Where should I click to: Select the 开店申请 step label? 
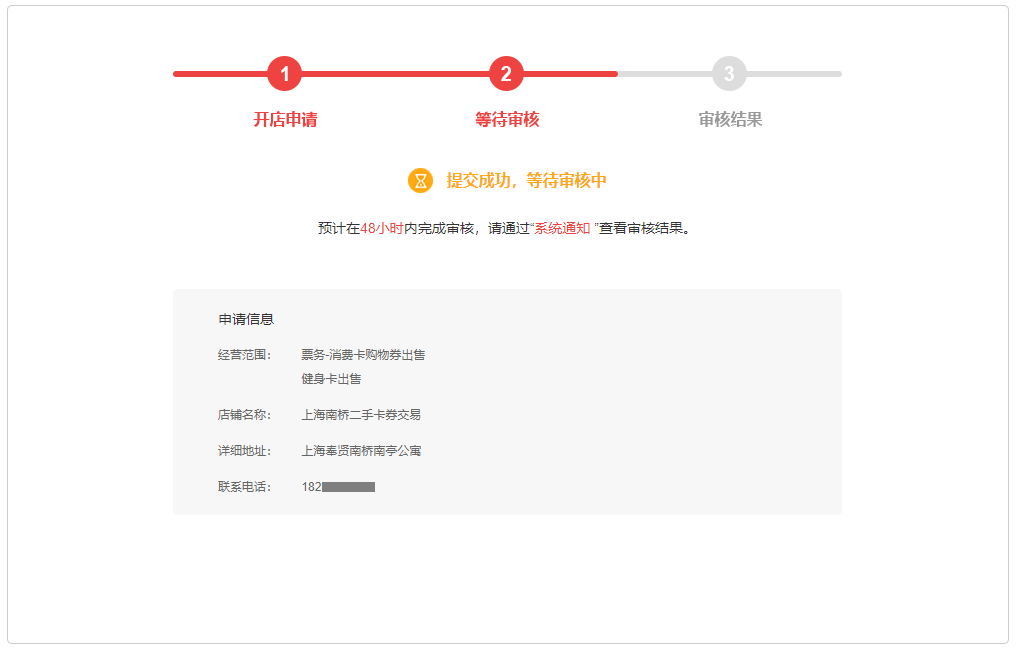pyautogui.click(x=285, y=119)
